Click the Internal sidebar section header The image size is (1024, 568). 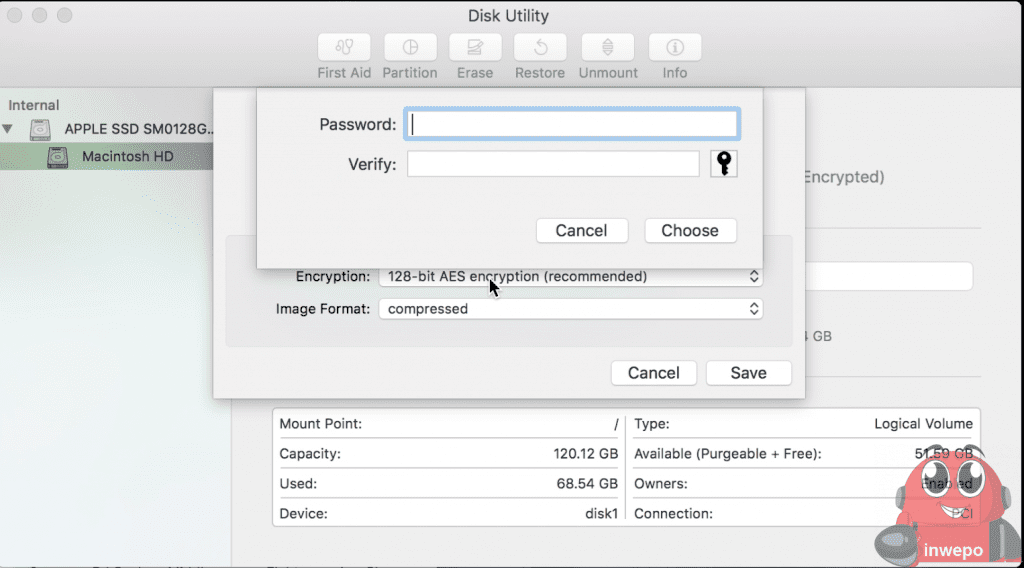click(34, 105)
